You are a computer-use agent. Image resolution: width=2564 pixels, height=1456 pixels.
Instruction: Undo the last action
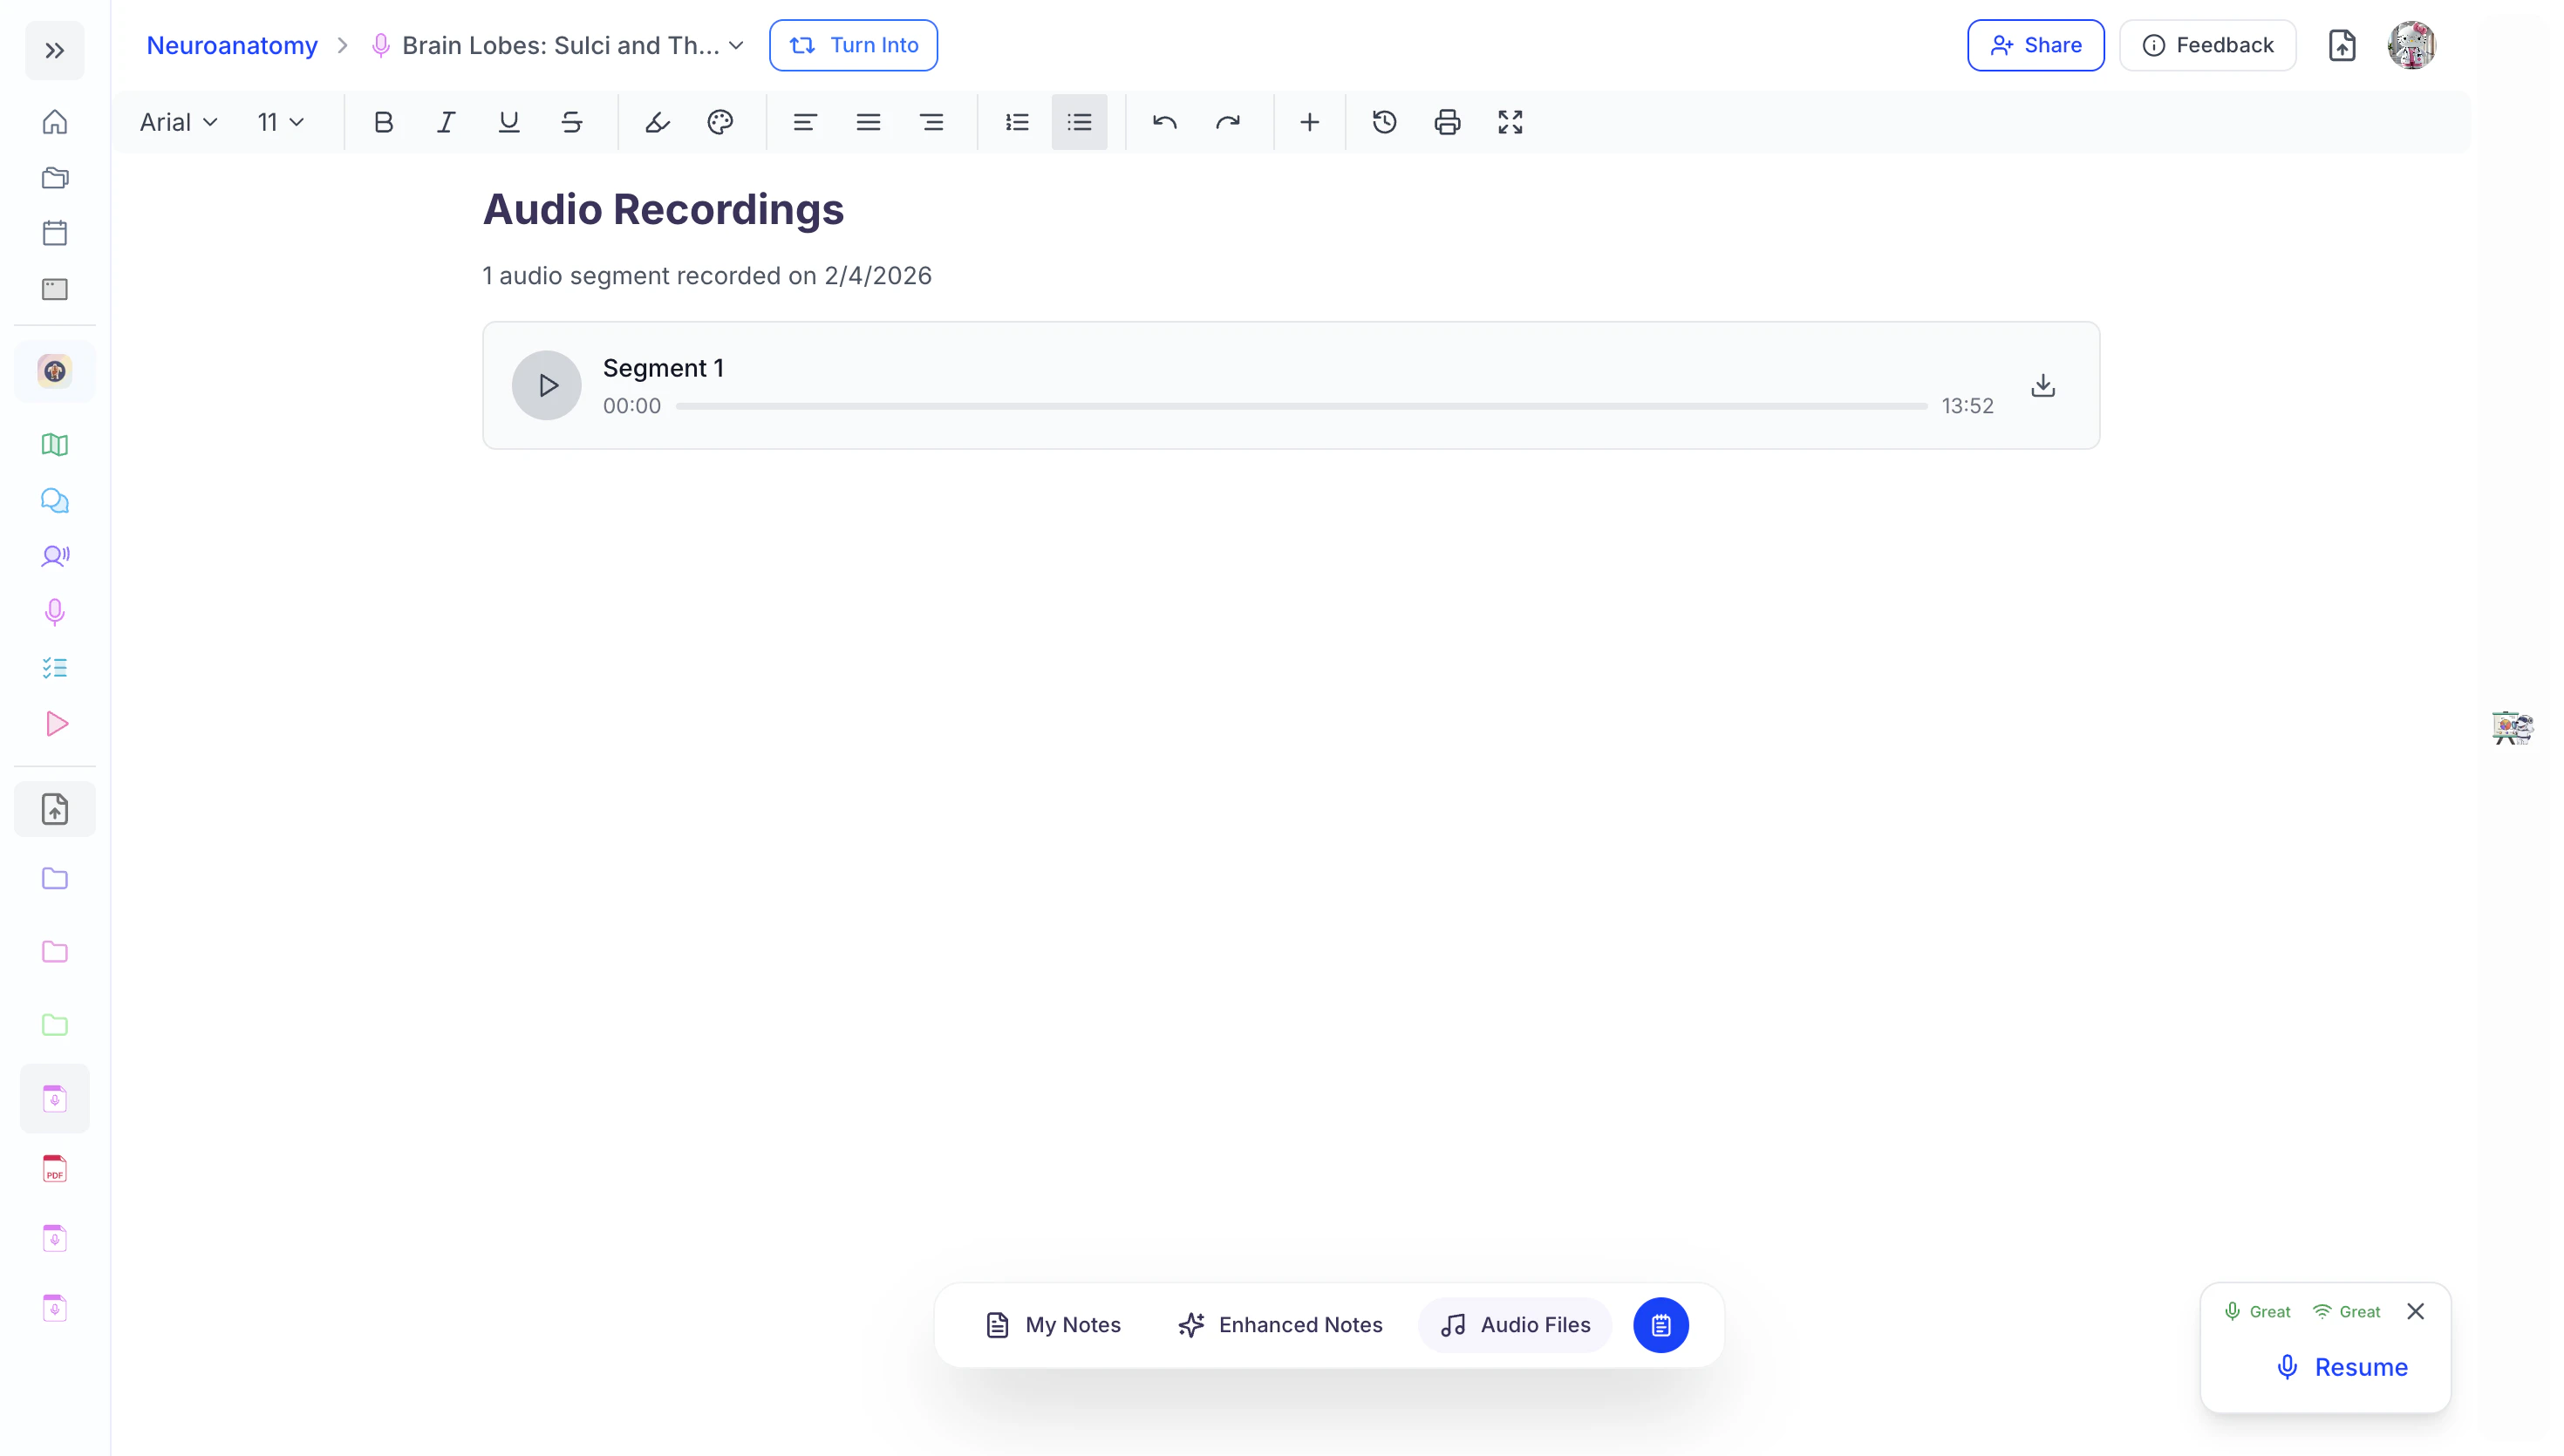pos(1164,122)
